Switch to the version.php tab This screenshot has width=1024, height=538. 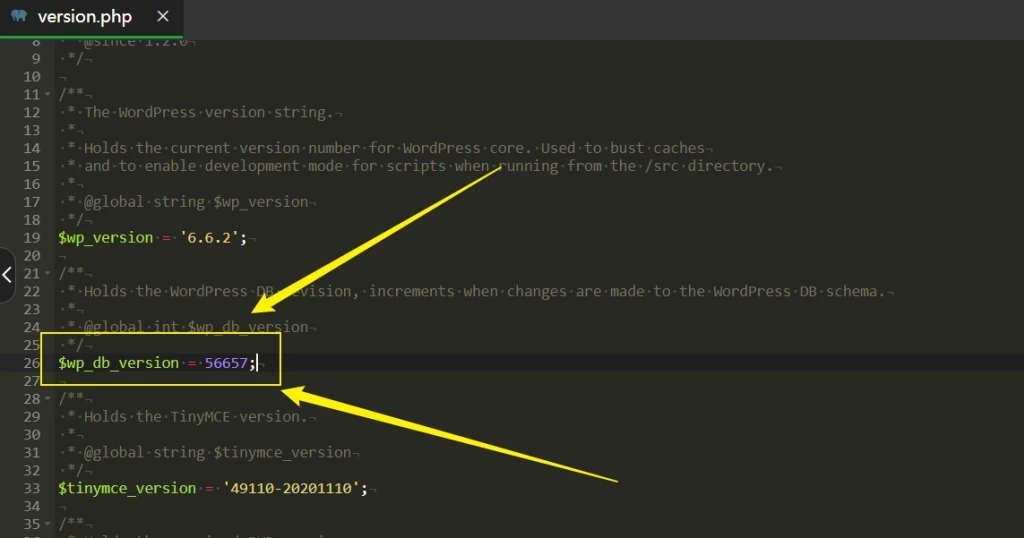84,17
